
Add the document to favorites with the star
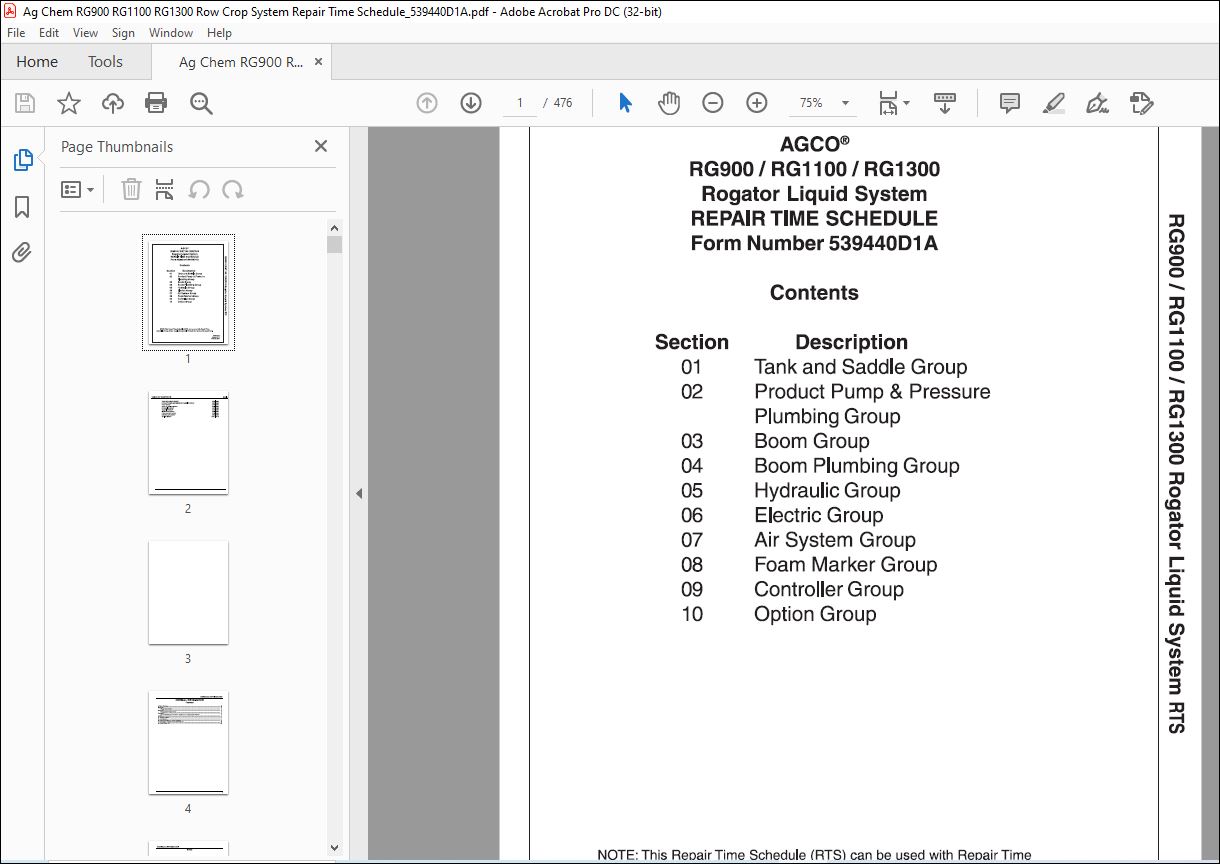tap(69, 103)
